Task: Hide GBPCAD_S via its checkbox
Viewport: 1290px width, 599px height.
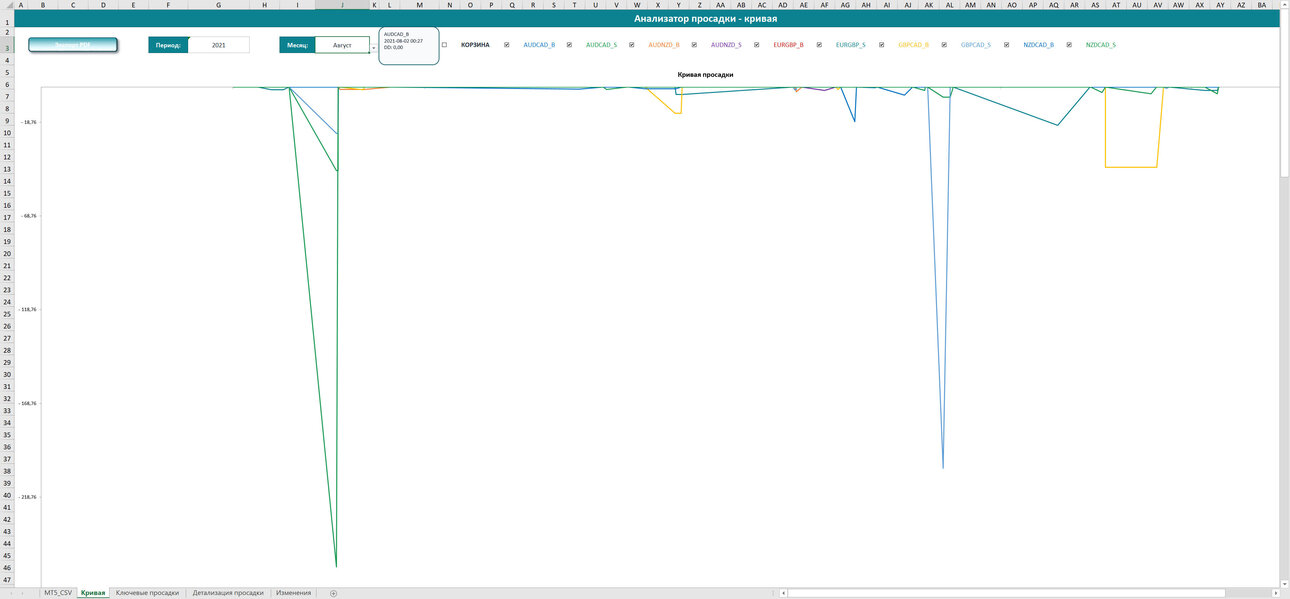Action: click(x=944, y=45)
